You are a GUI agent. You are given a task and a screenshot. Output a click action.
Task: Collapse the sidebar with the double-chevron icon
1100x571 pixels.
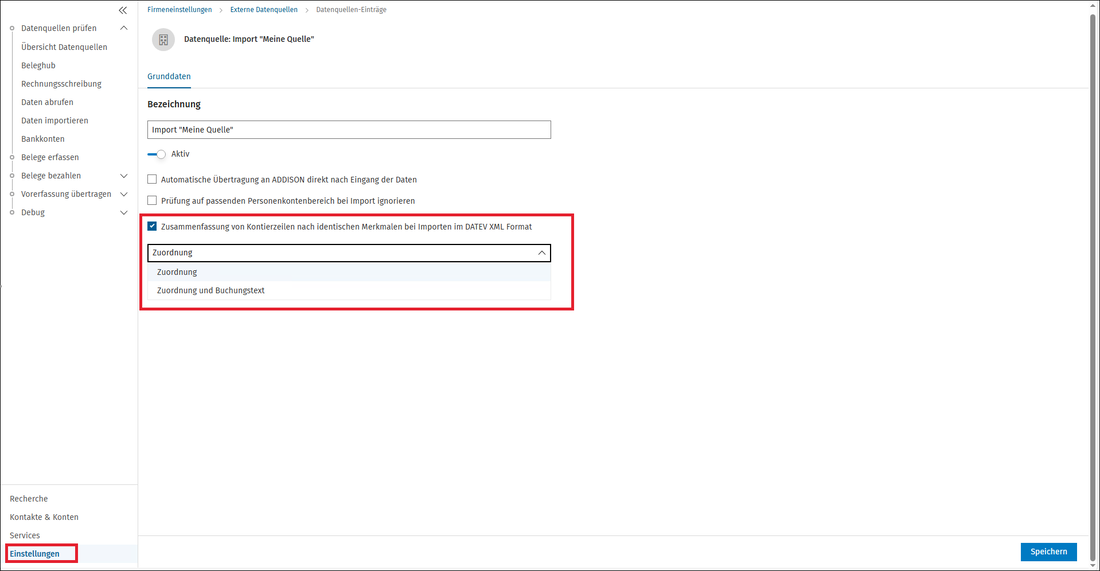point(123,10)
